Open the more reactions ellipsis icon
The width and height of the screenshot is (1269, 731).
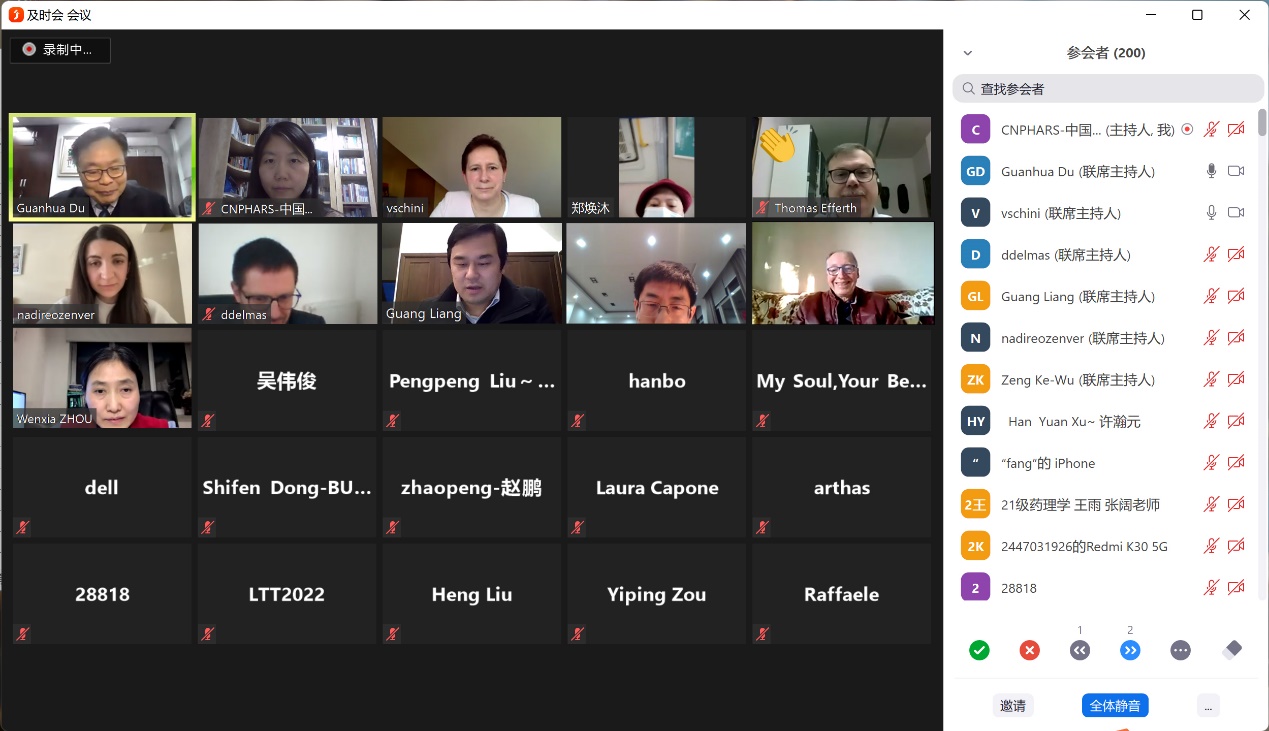point(1180,650)
